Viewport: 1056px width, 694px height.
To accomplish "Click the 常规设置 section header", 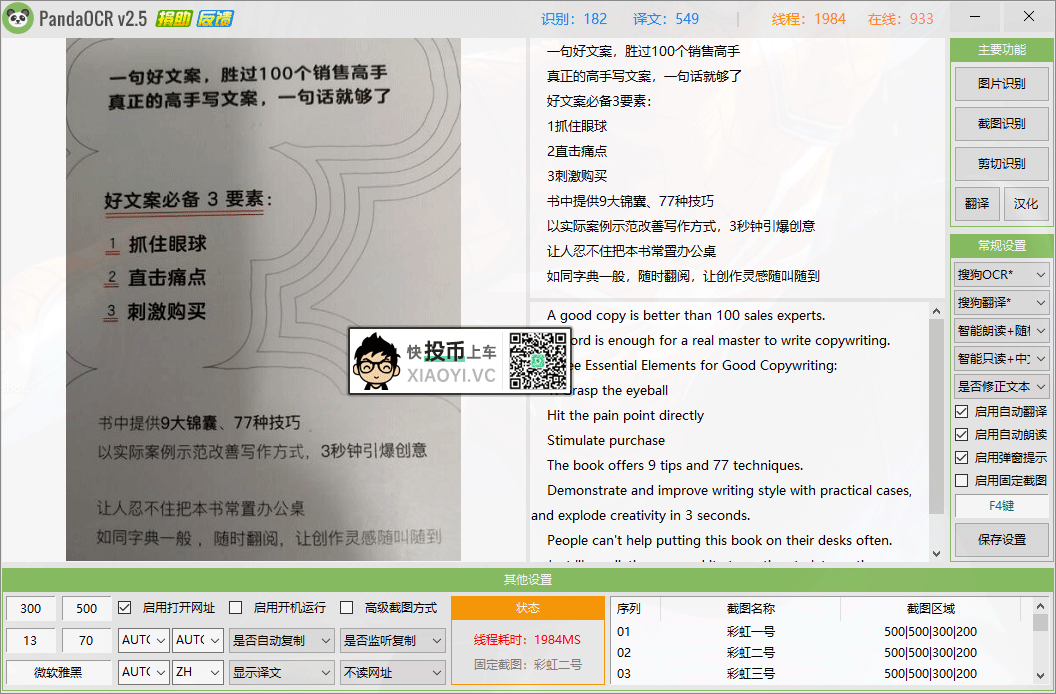I will point(1002,246).
